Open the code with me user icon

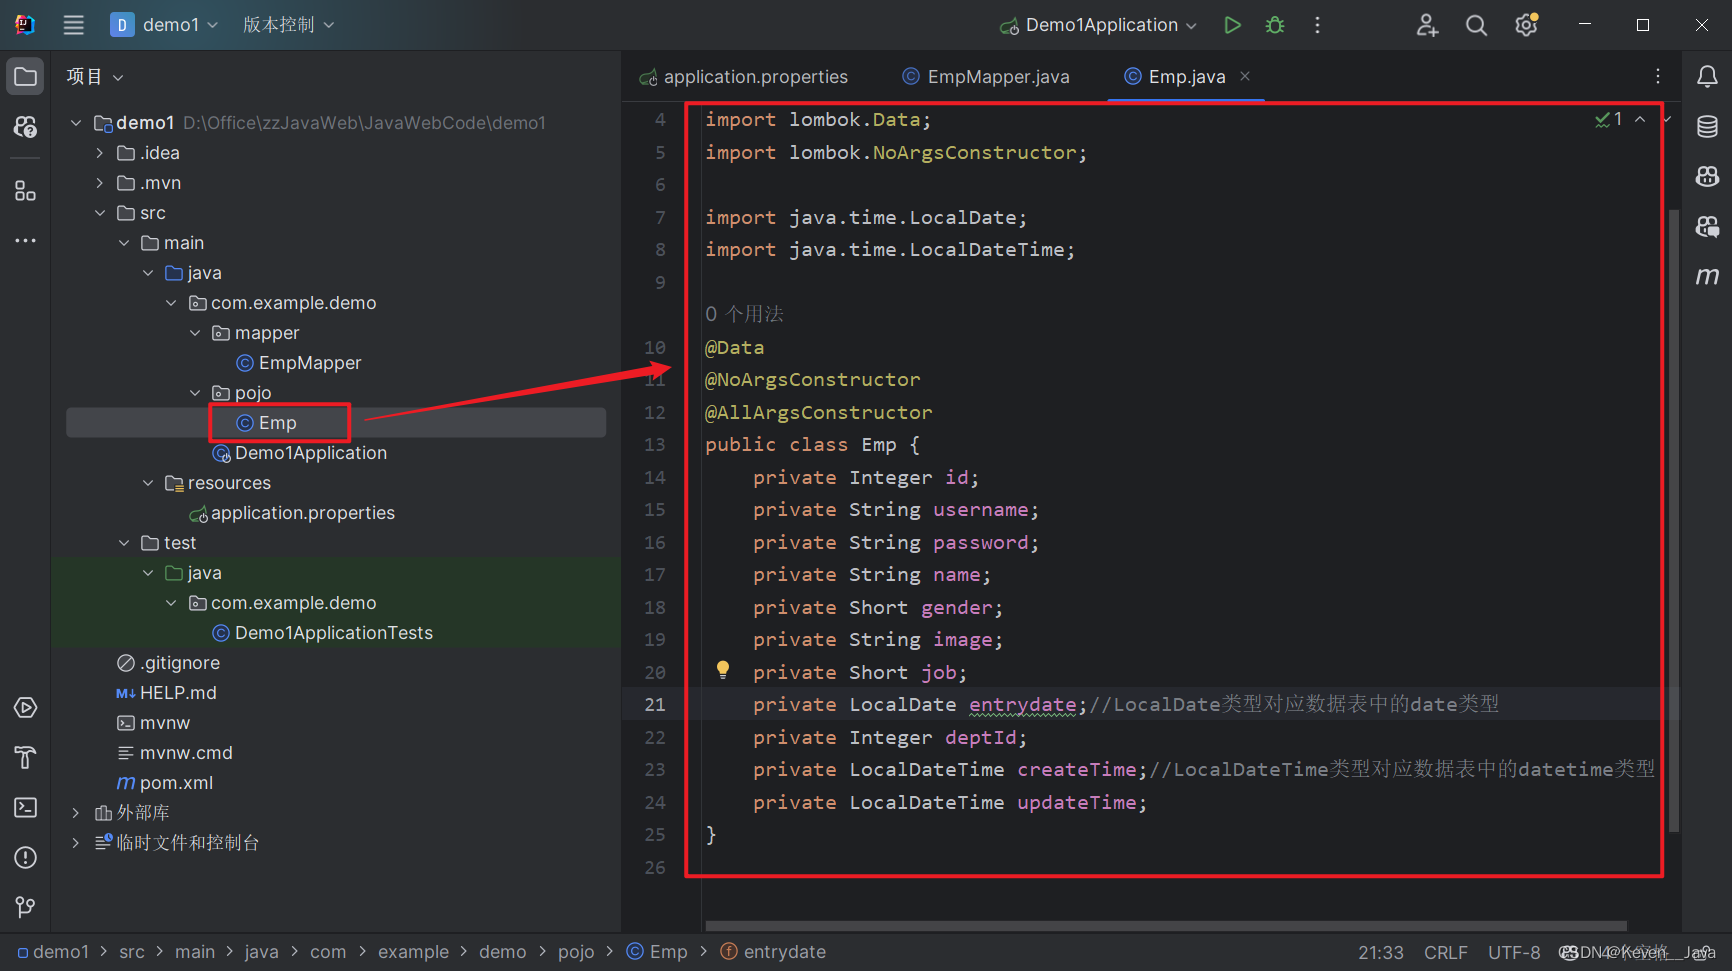[x=1427, y=25]
